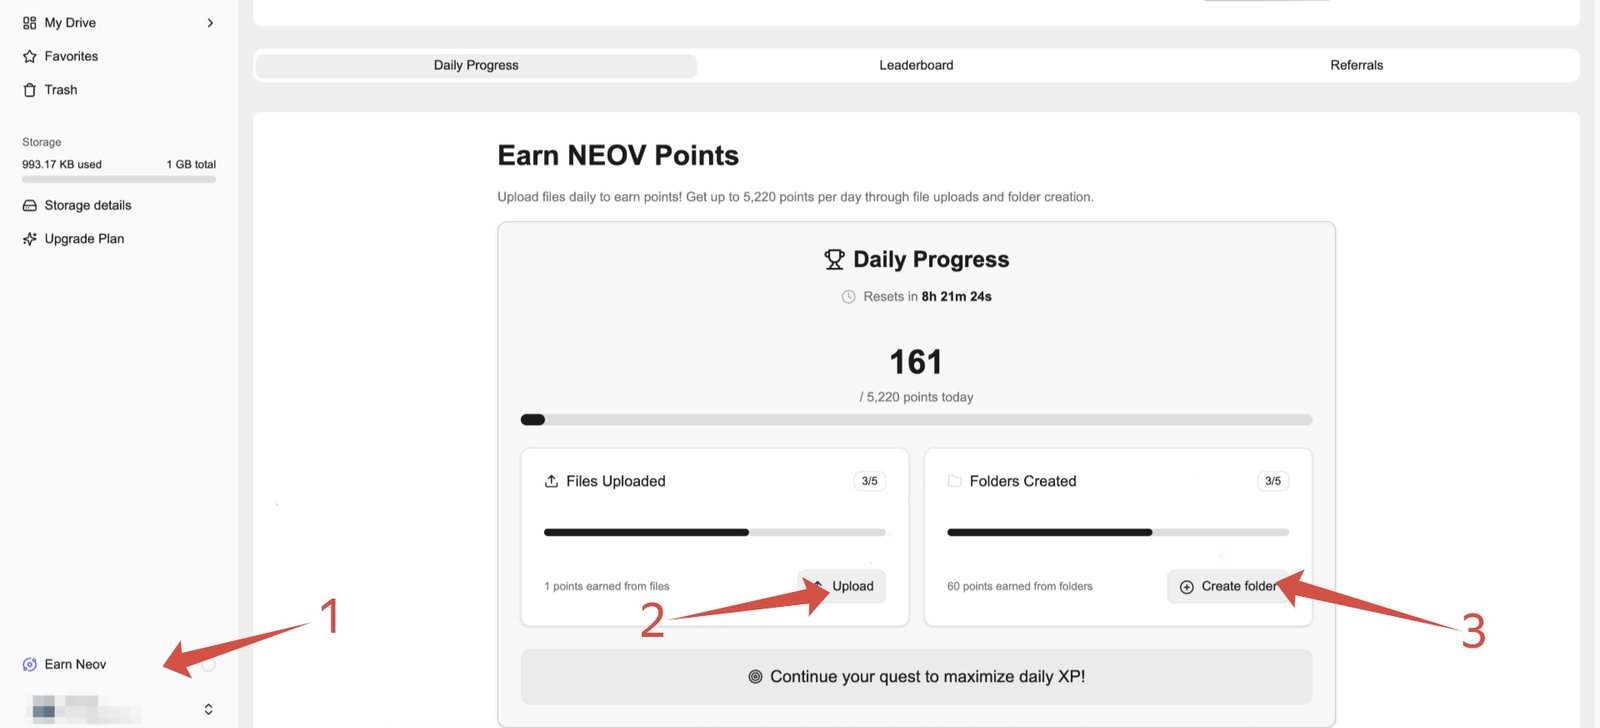Click the Storage details disk icon
The image size is (1600, 728).
[30, 206]
